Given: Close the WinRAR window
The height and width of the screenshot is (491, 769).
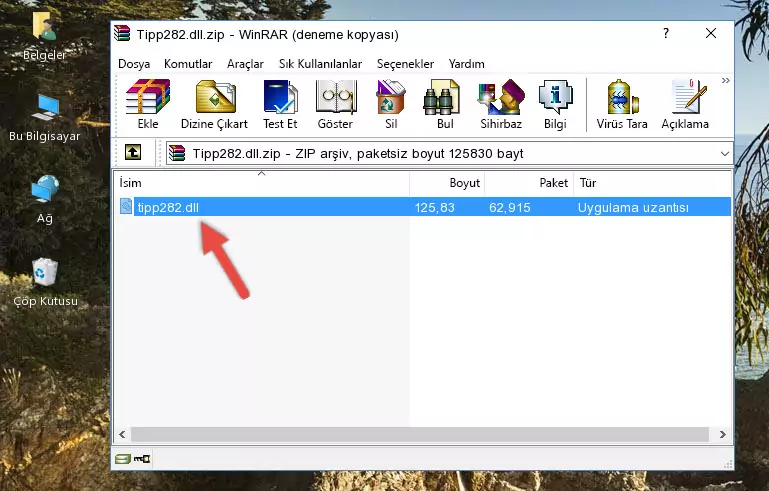Looking at the screenshot, I should pos(711,33).
